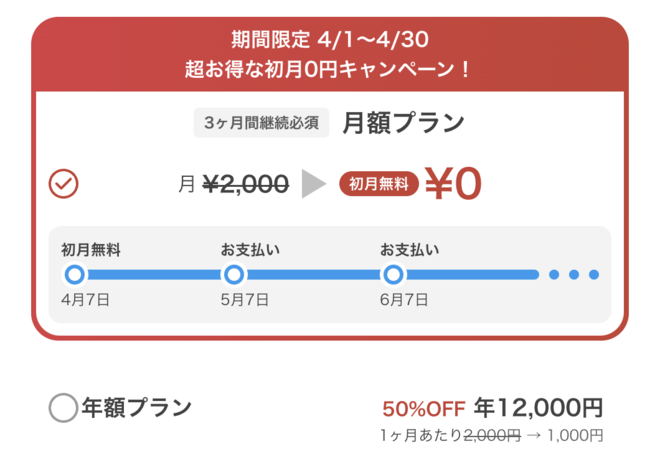Image resolution: width=650 pixels, height=472 pixels.
Task: Select the 年額プラン radio button
Action: (x=62, y=407)
